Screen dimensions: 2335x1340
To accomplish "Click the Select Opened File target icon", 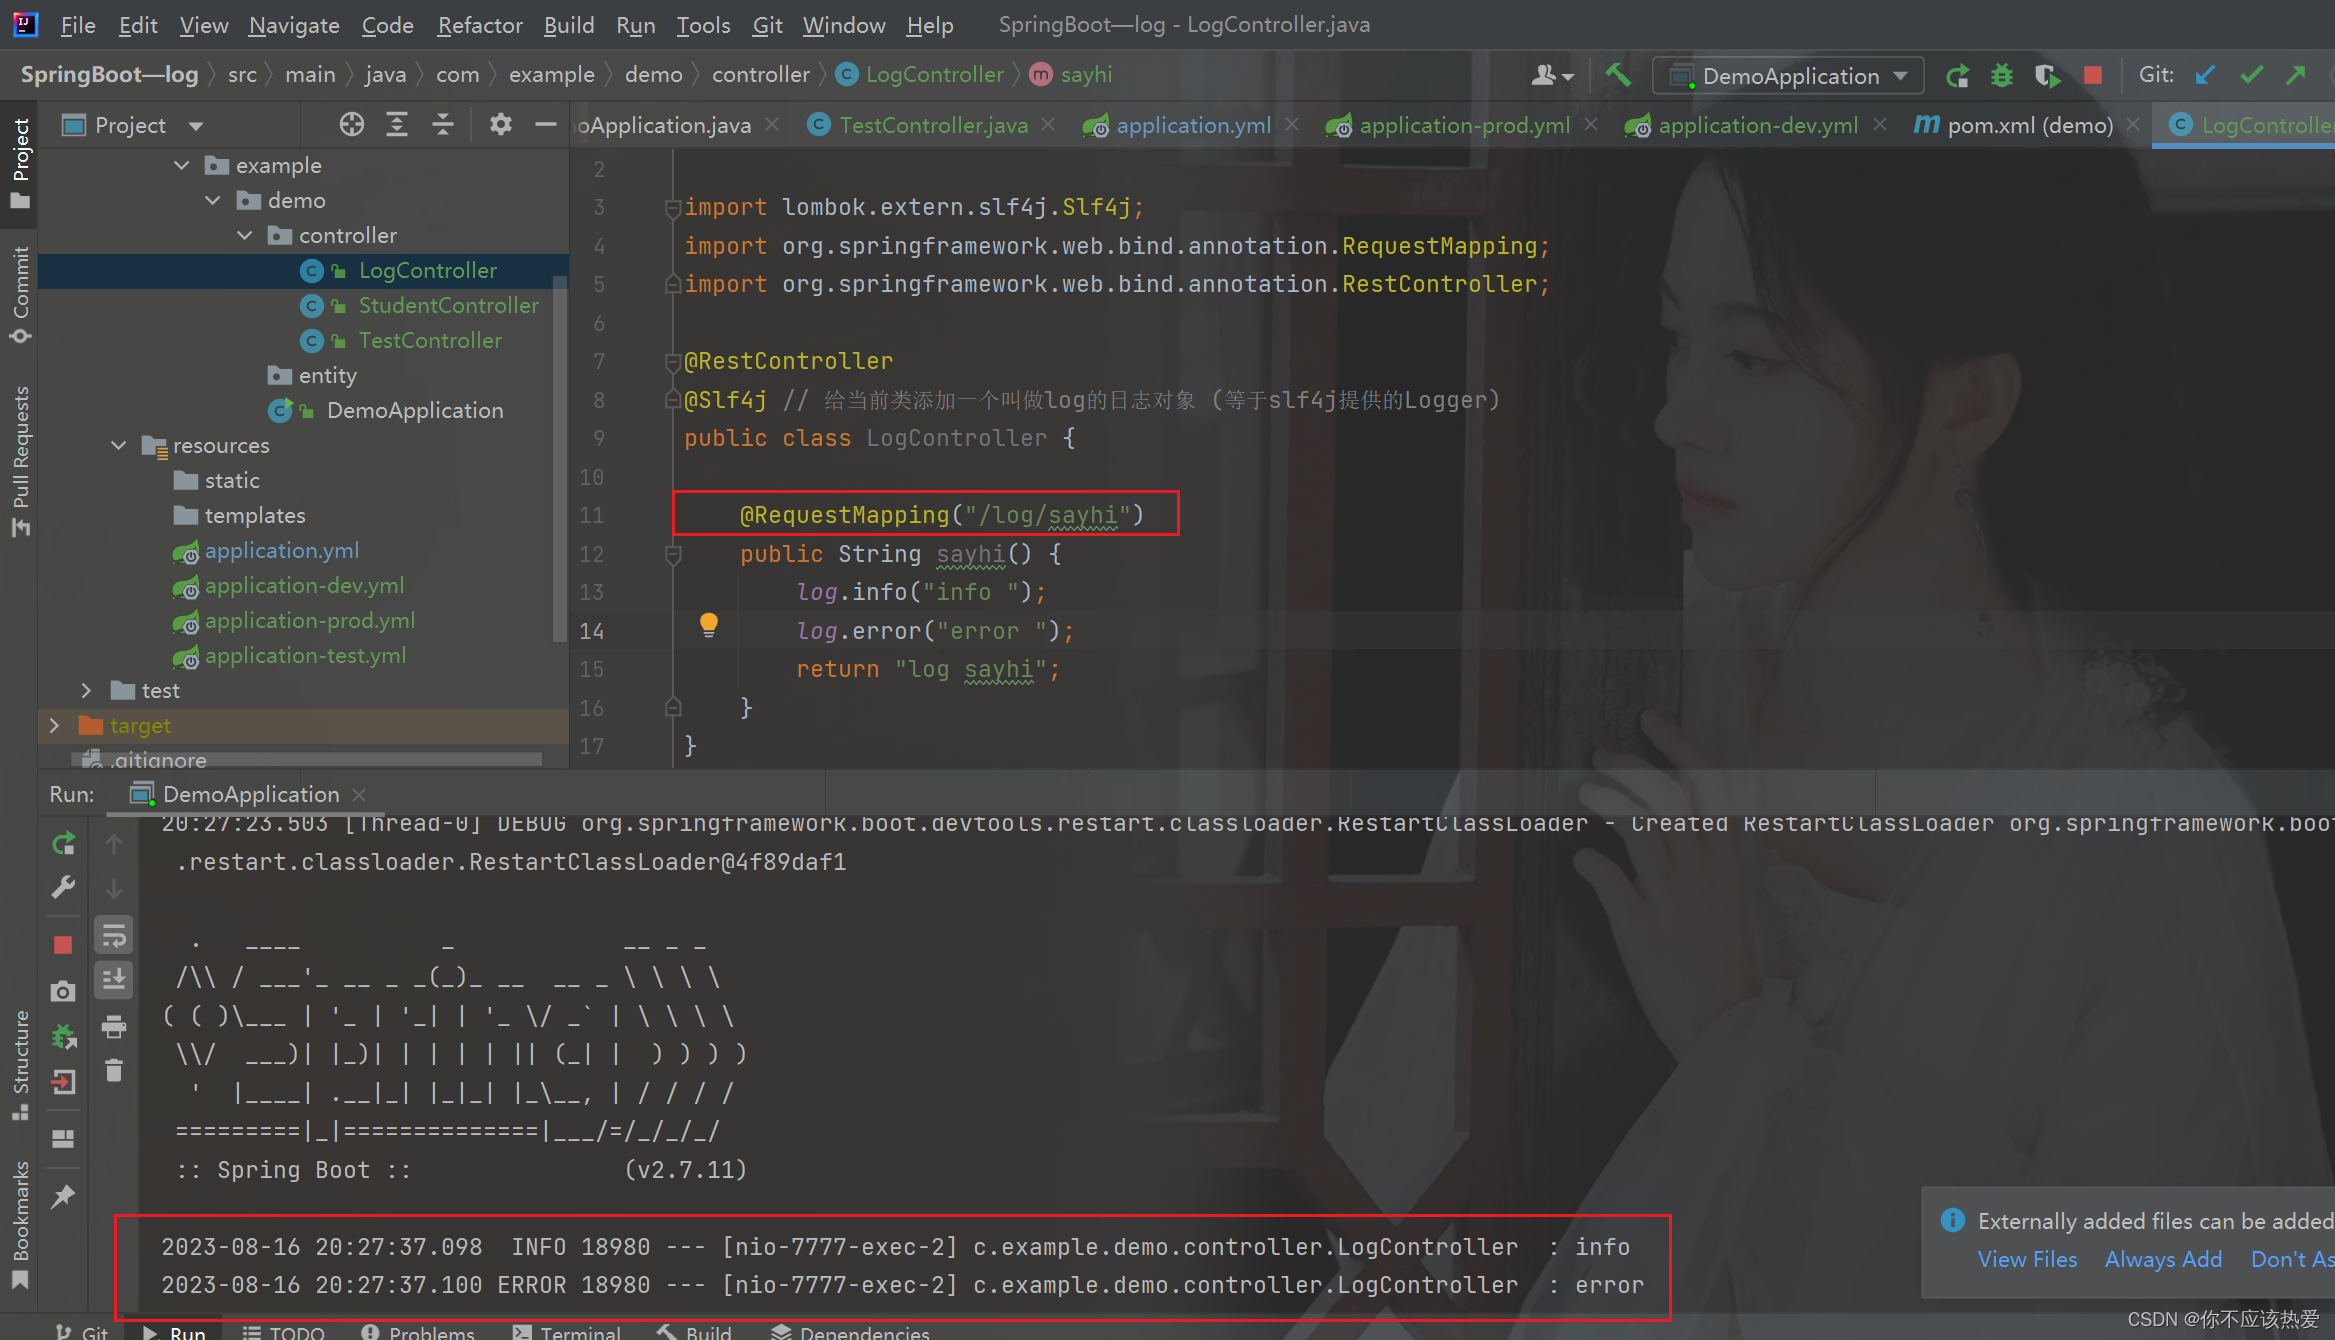I will click(x=351, y=125).
